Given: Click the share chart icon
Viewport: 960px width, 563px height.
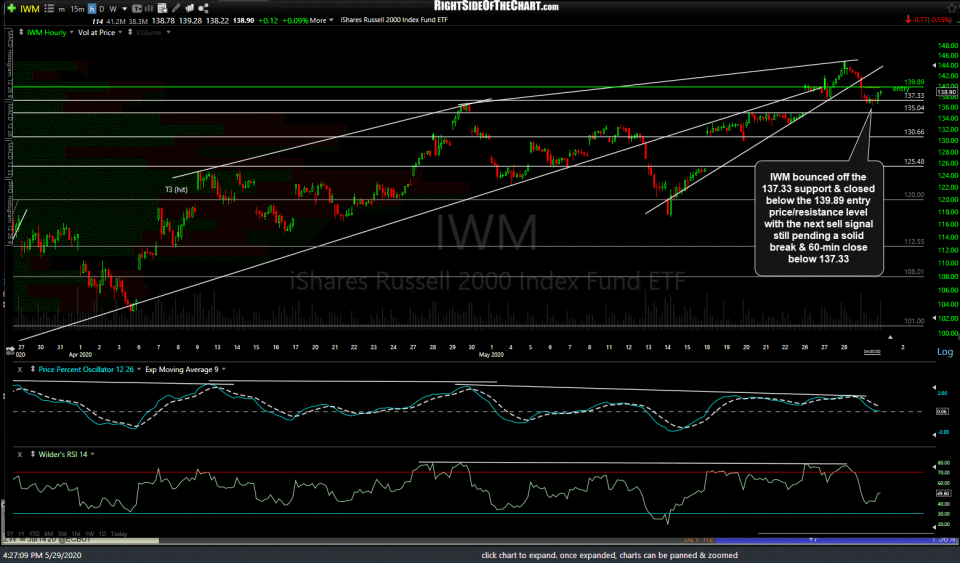Looking at the screenshot, I should pyautogui.click(x=203, y=9).
